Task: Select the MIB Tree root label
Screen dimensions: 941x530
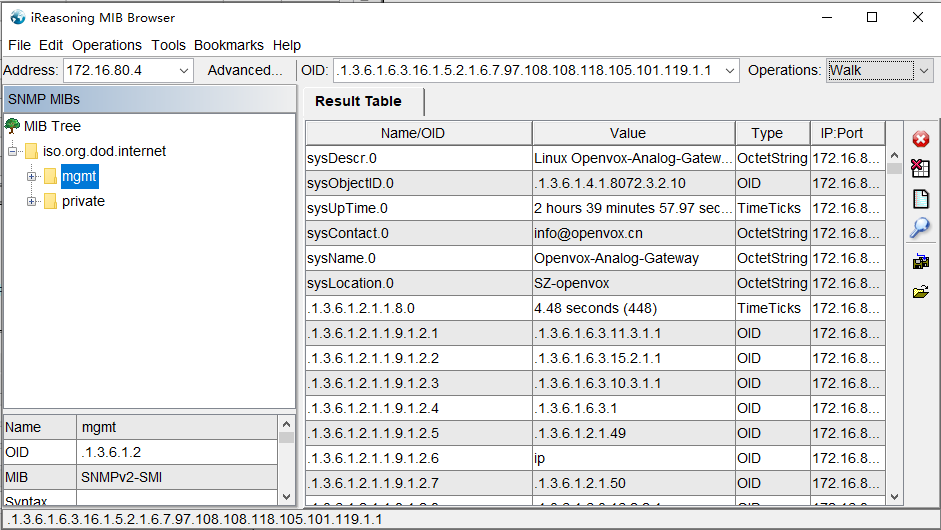Action: (52, 126)
